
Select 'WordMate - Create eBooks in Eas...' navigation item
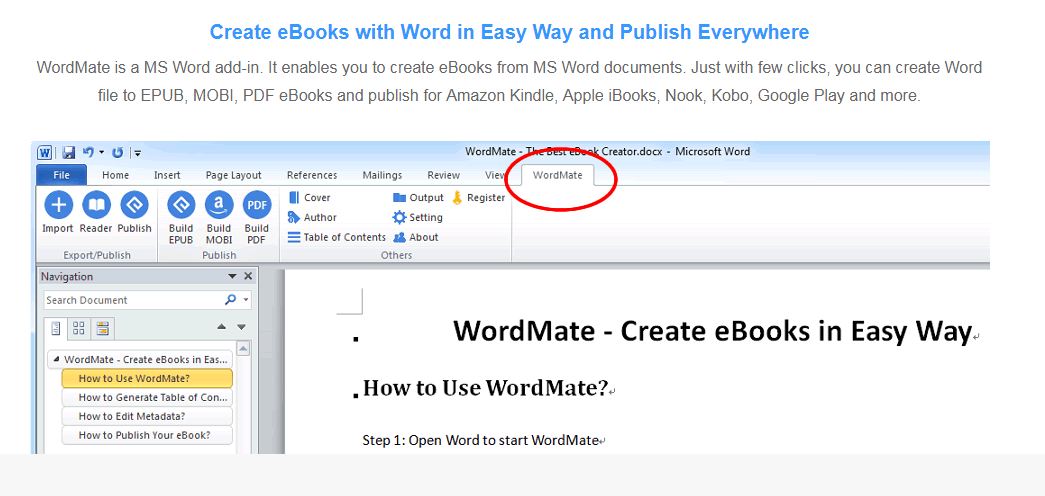pyautogui.click(x=141, y=359)
